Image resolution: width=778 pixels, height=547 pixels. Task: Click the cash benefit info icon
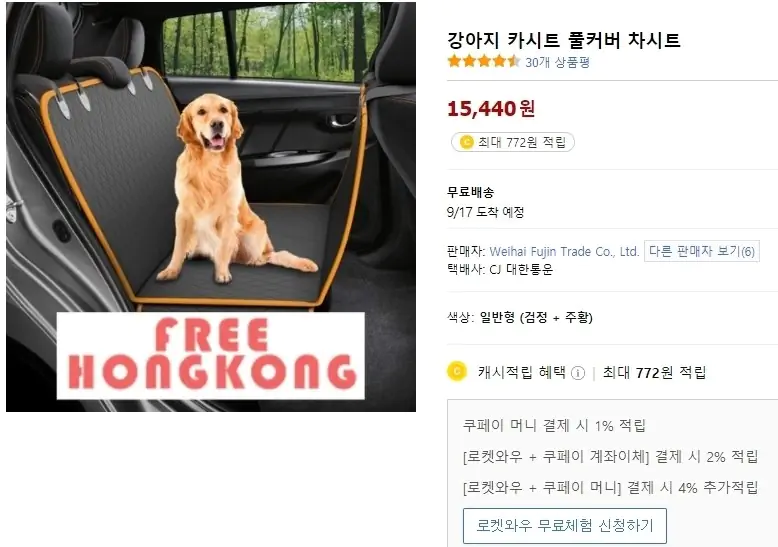click(x=578, y=373)
